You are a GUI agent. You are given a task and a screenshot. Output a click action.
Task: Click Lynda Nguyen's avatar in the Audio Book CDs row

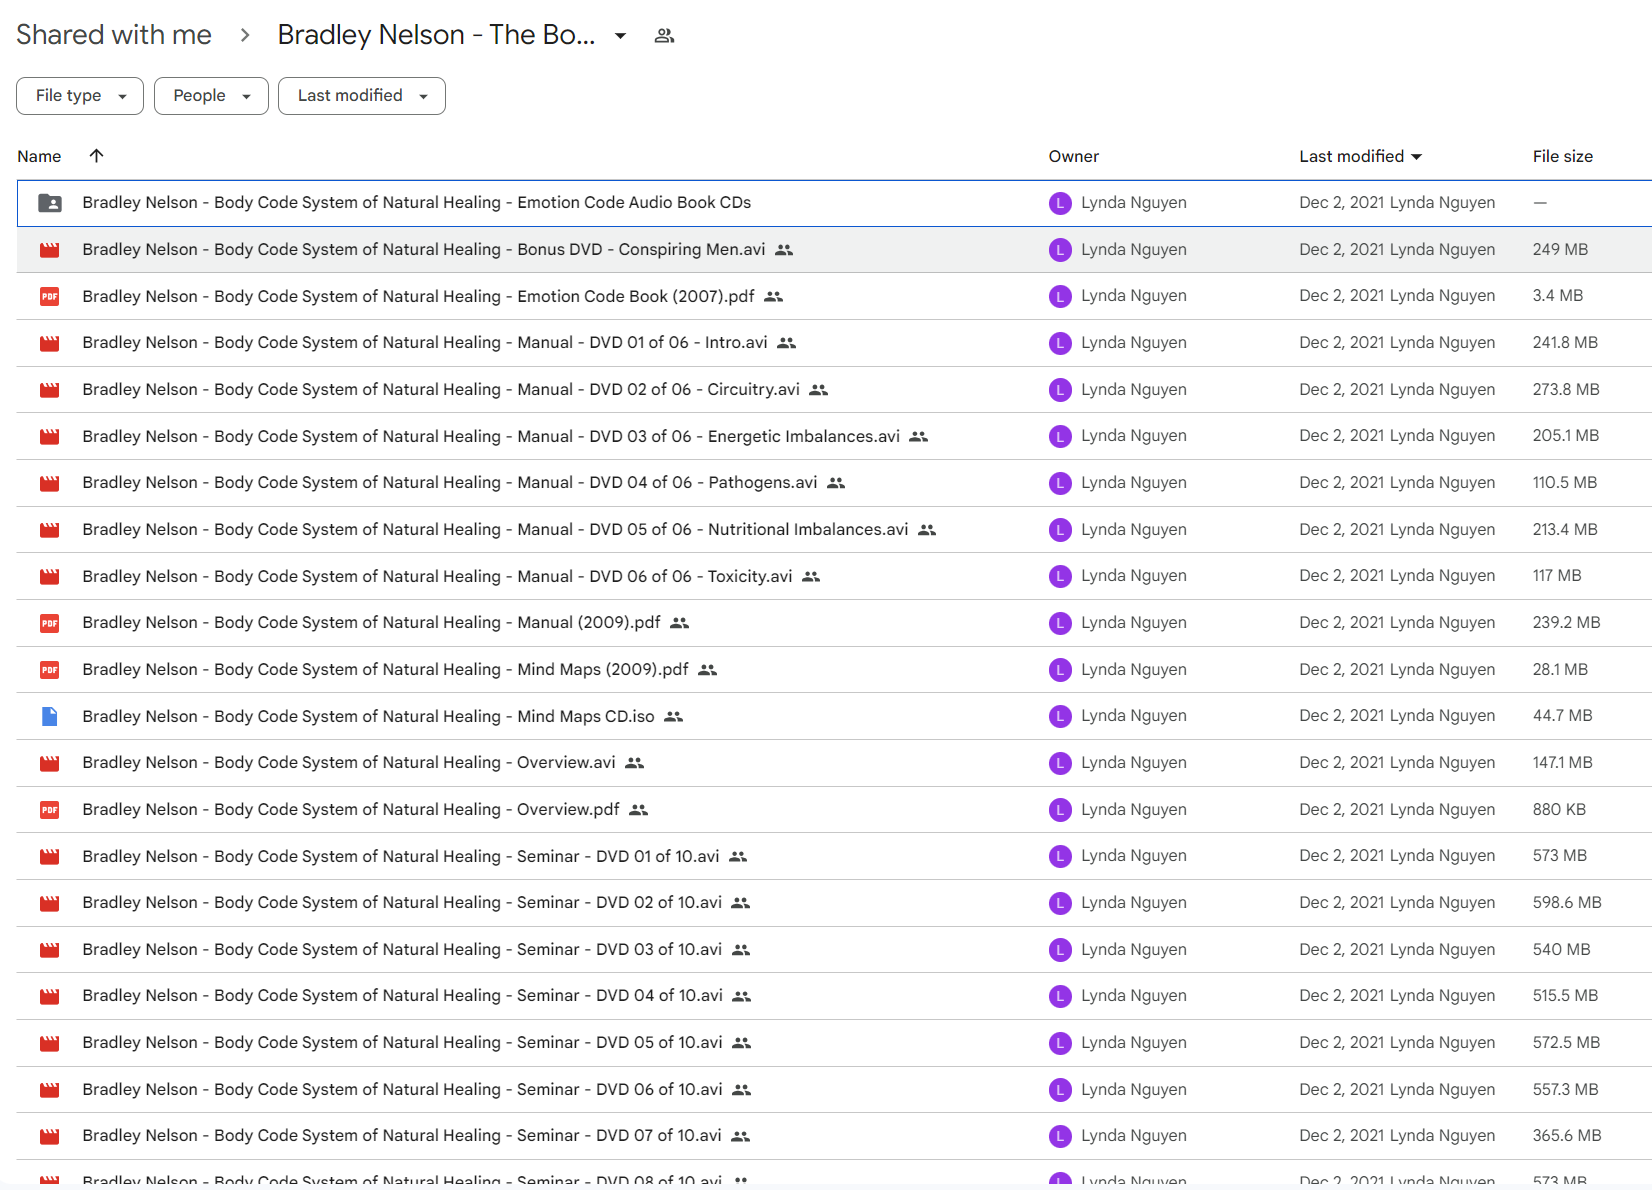(x=1060, y=203)
